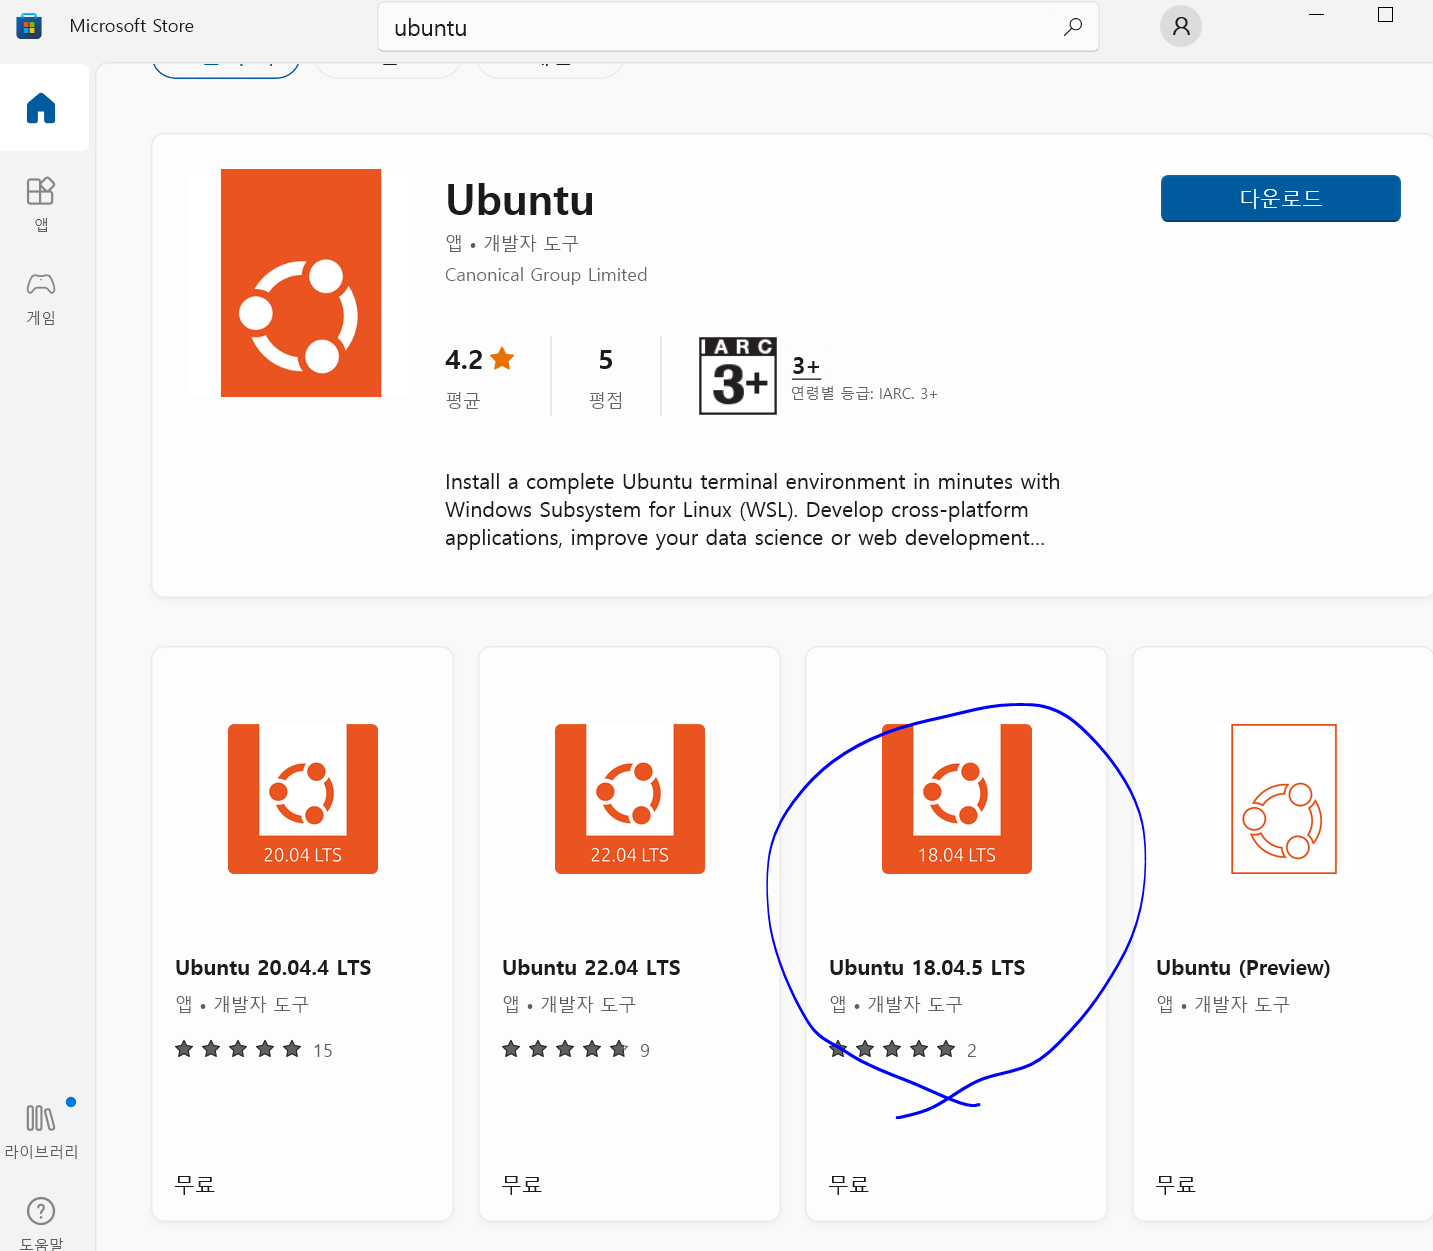Open the Home tab in the sidebar
The image size is (1433, 1251).
tap(41, 108)
